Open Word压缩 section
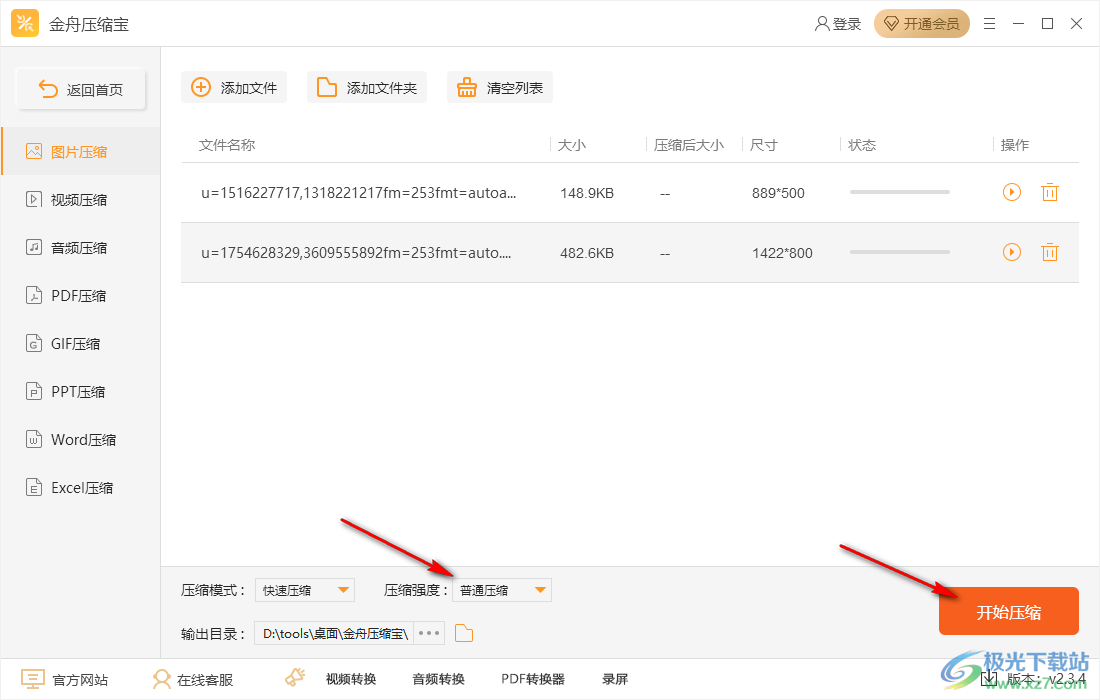The width and height of the screenshot is (1100, 700). 81,439
